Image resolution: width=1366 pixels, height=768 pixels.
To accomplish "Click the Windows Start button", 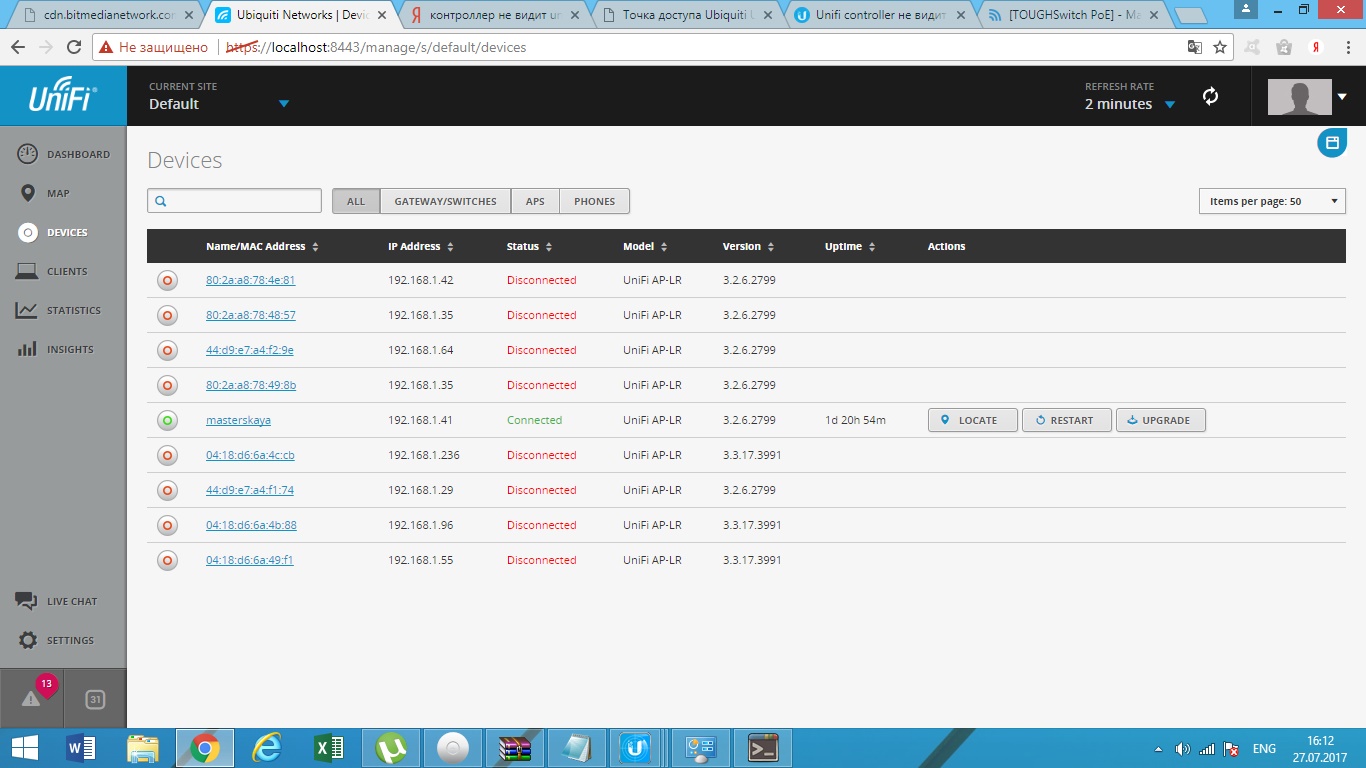I will (x=24, y=747).
